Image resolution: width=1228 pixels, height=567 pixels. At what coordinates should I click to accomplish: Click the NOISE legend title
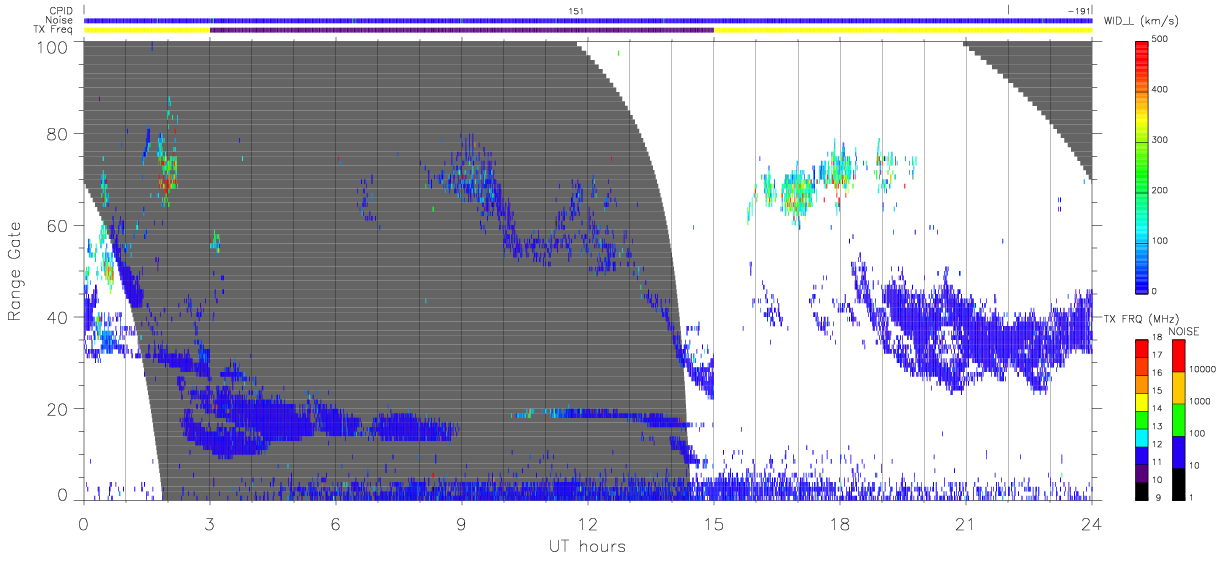[1185, 330]
